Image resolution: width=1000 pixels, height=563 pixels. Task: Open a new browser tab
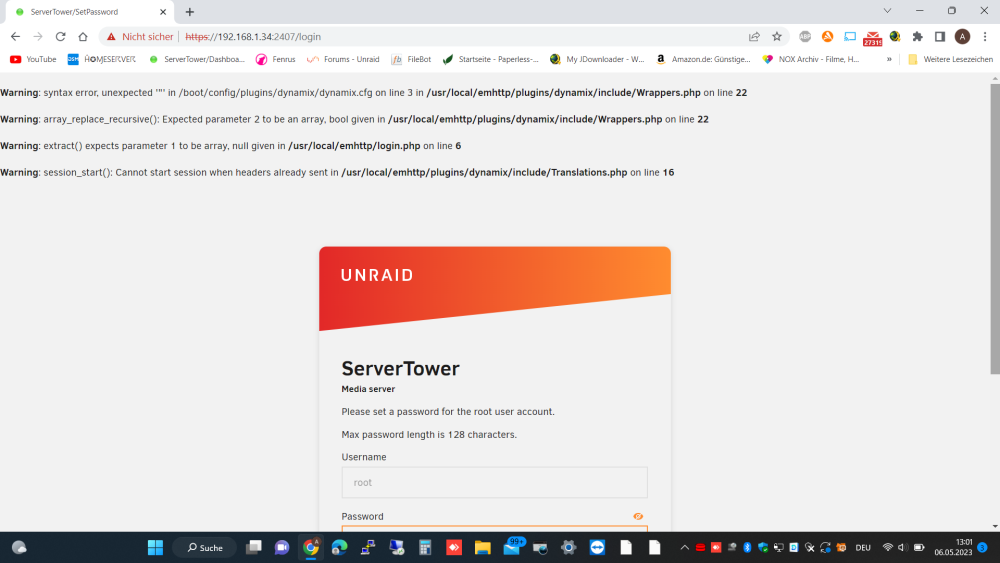click(189, 12)
